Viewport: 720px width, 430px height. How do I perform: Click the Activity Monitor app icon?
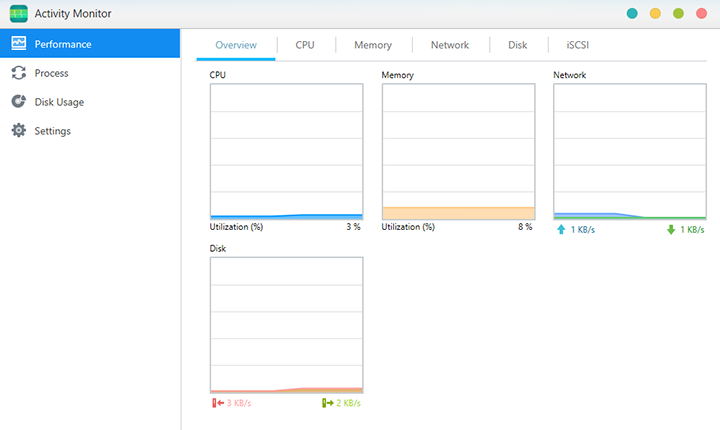click(x=18, y=14)
